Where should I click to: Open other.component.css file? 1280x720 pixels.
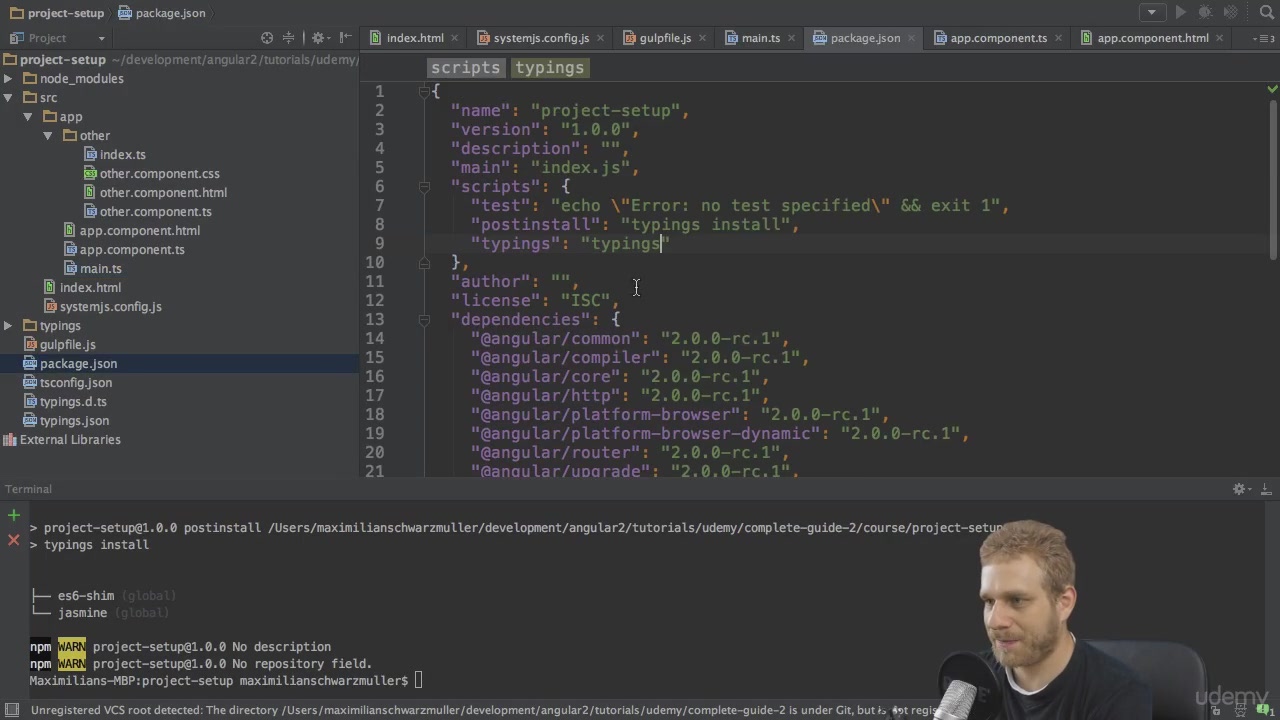pos(159,174)
